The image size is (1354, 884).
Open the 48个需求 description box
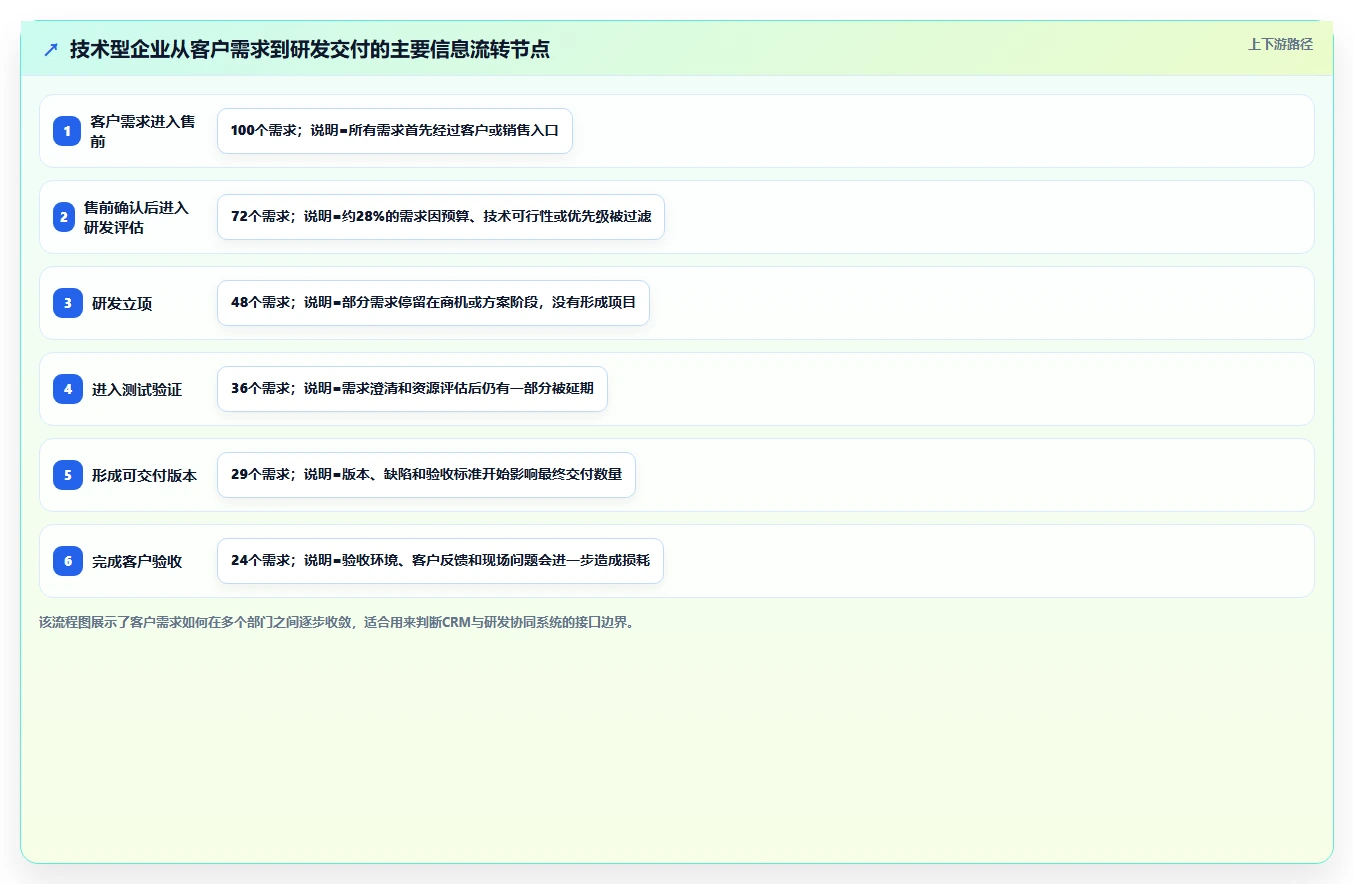433,303
